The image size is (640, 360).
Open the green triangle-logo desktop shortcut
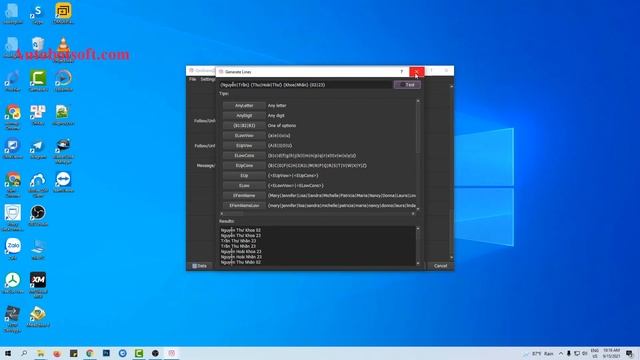click(x=13, y=282)
